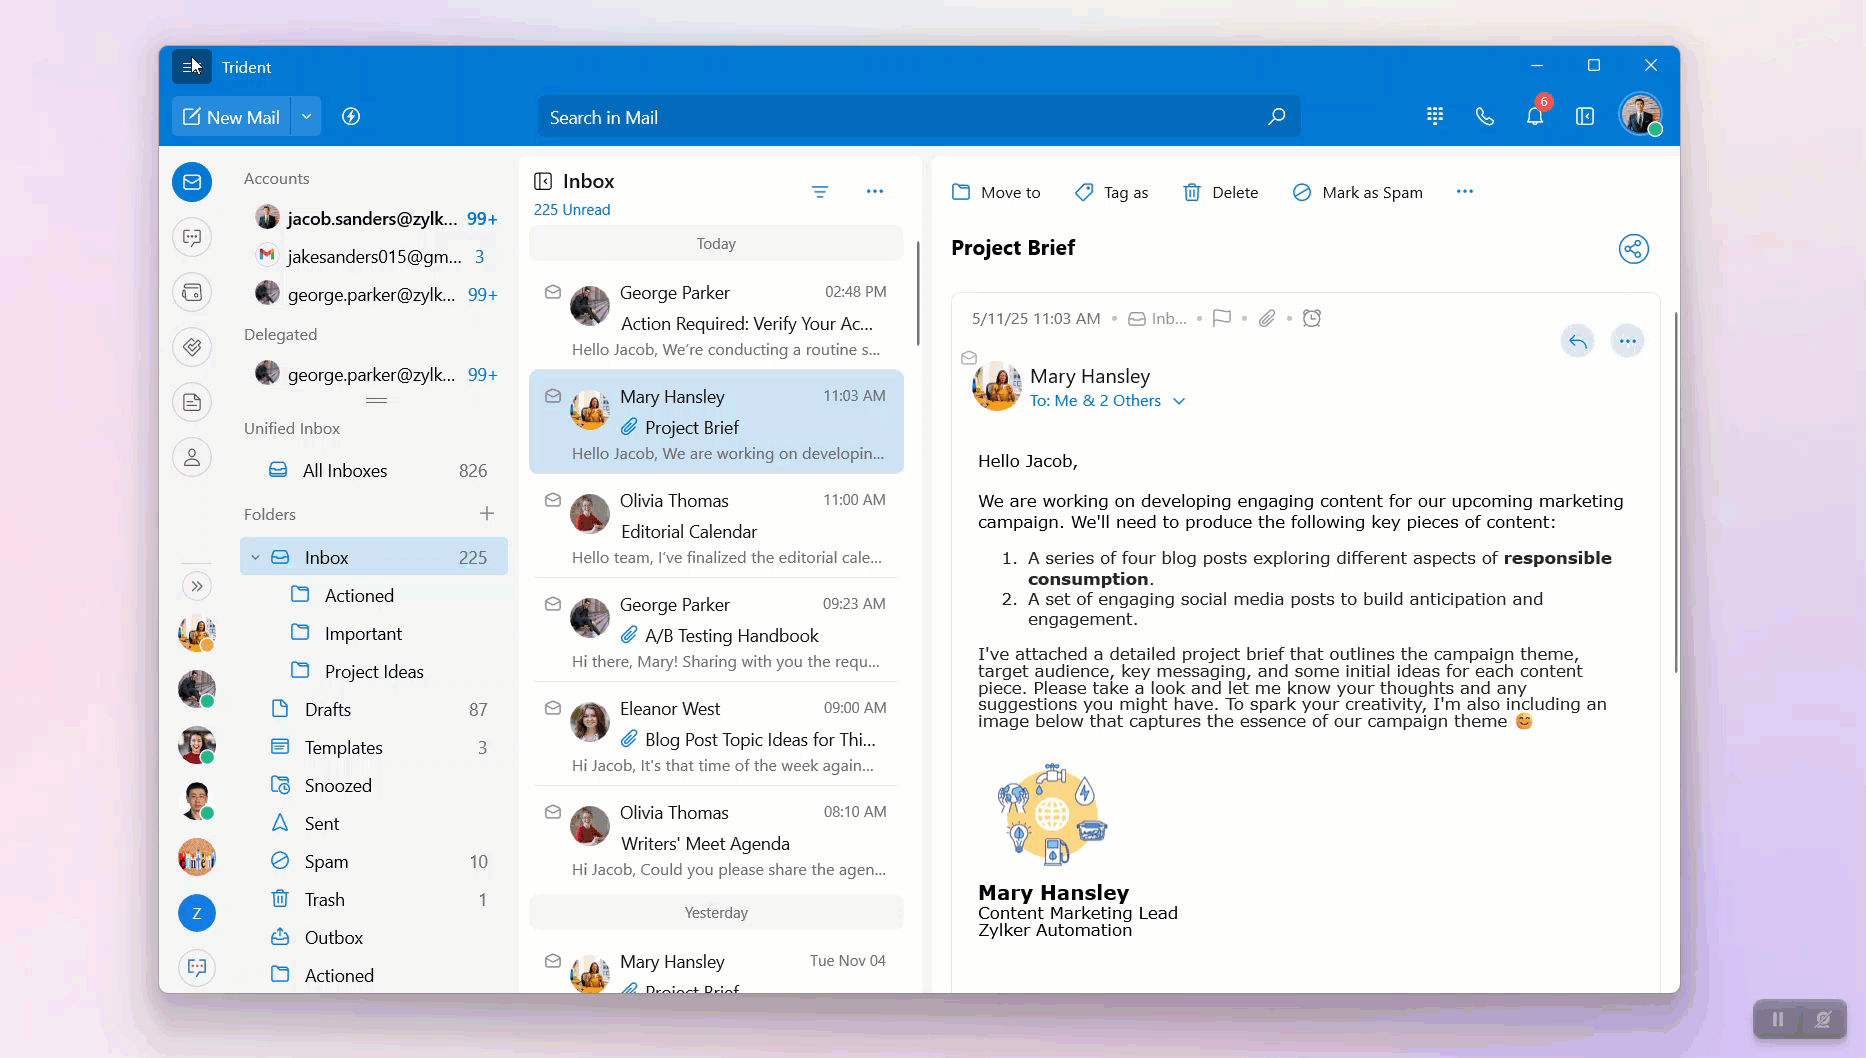Open the Drafts folder
The image size is (1866, 1058).
click(374, 709)
